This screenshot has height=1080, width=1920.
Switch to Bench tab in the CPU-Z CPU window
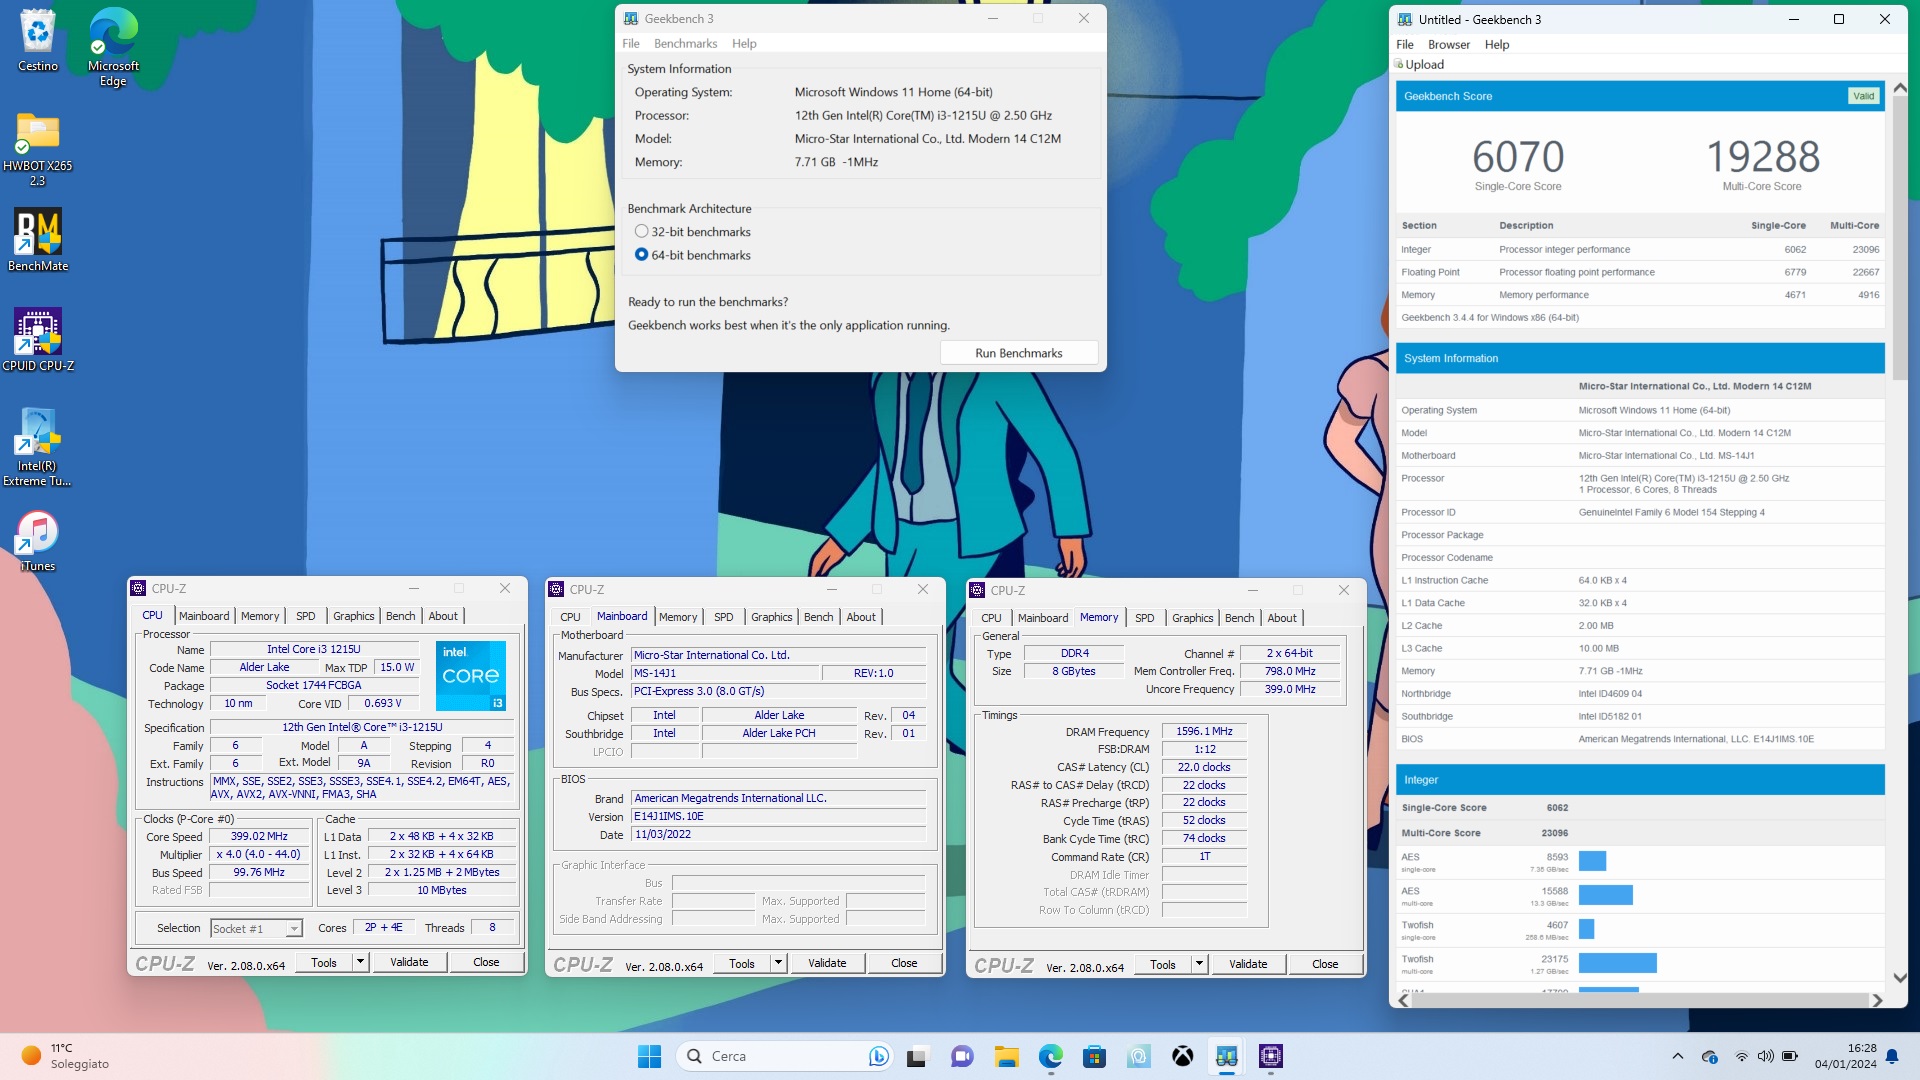tap(400, 616)
